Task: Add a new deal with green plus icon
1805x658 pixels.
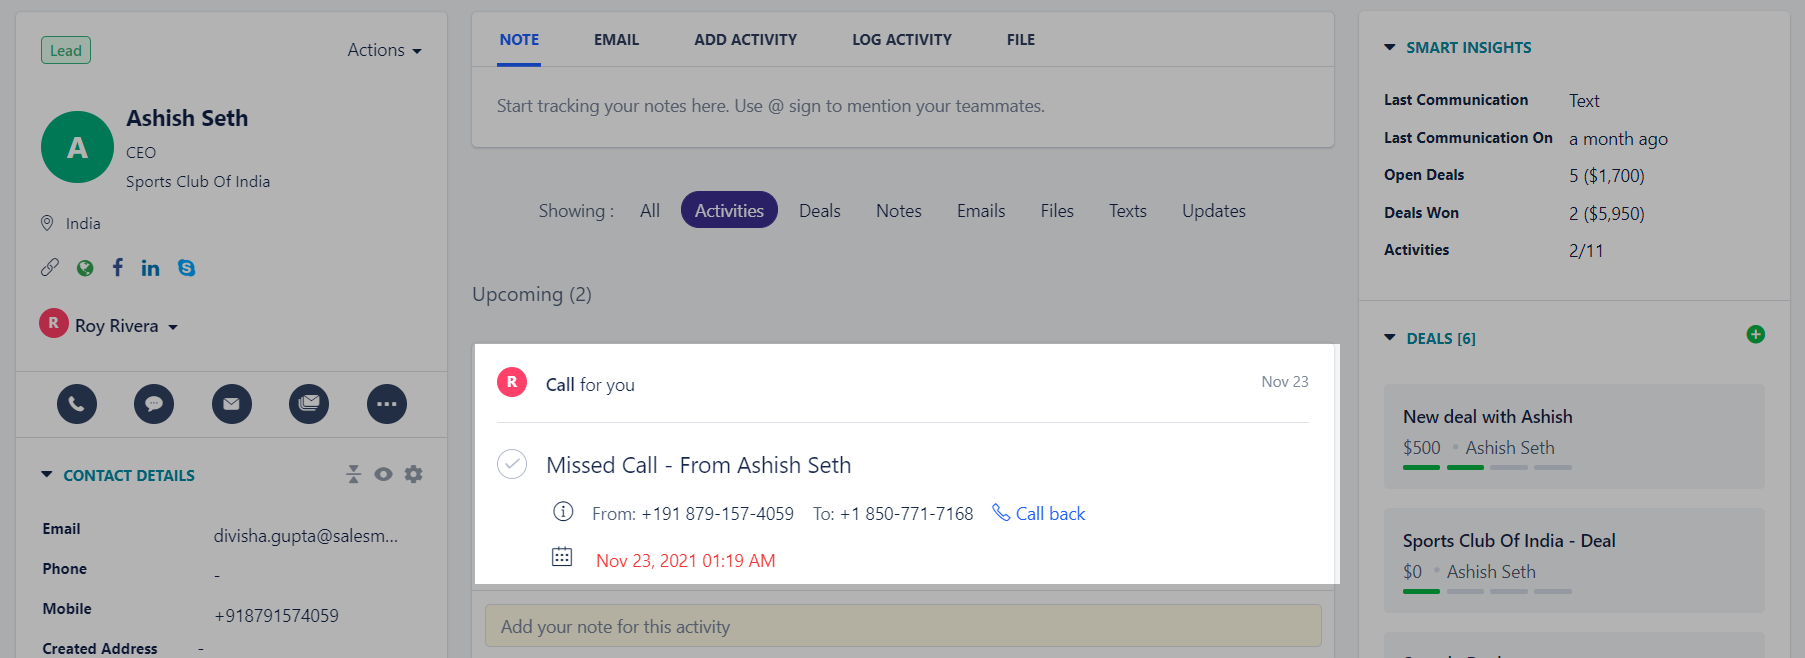Action: tap(1755, 334)
